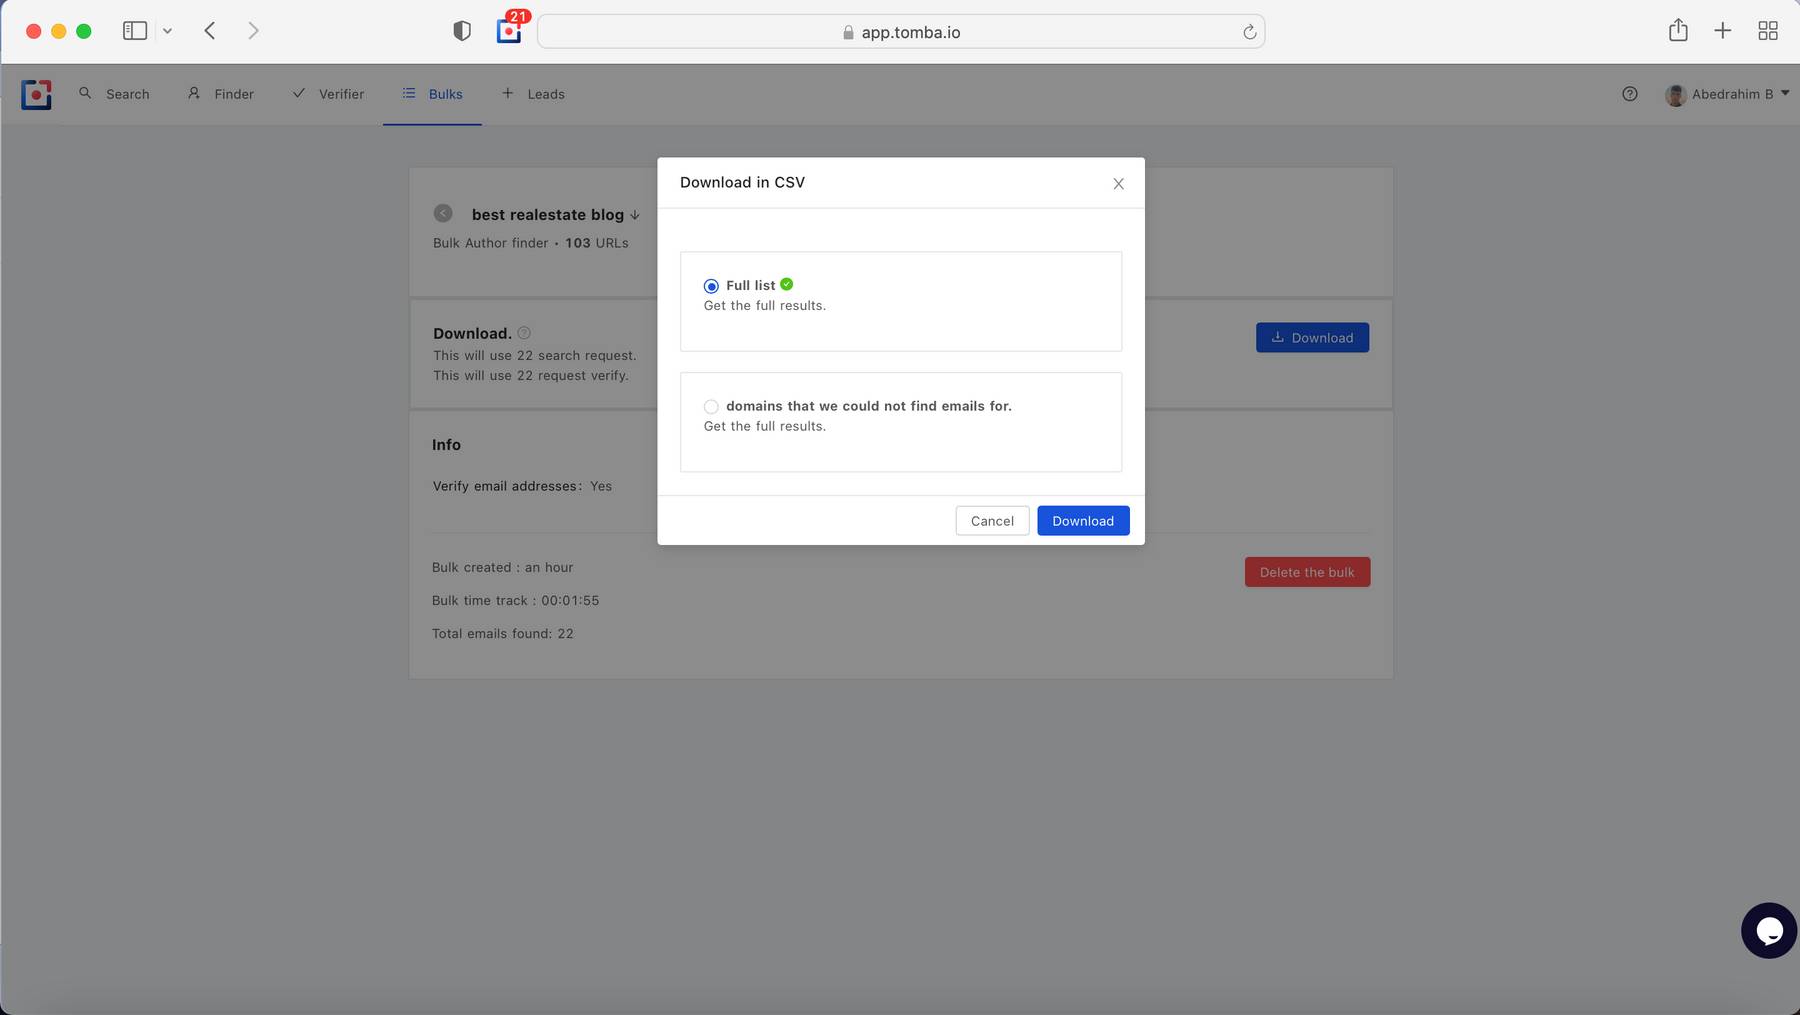1800x1015 pixels.
Task: Click the back arrow beside bulk title
Action: point(443,213)
